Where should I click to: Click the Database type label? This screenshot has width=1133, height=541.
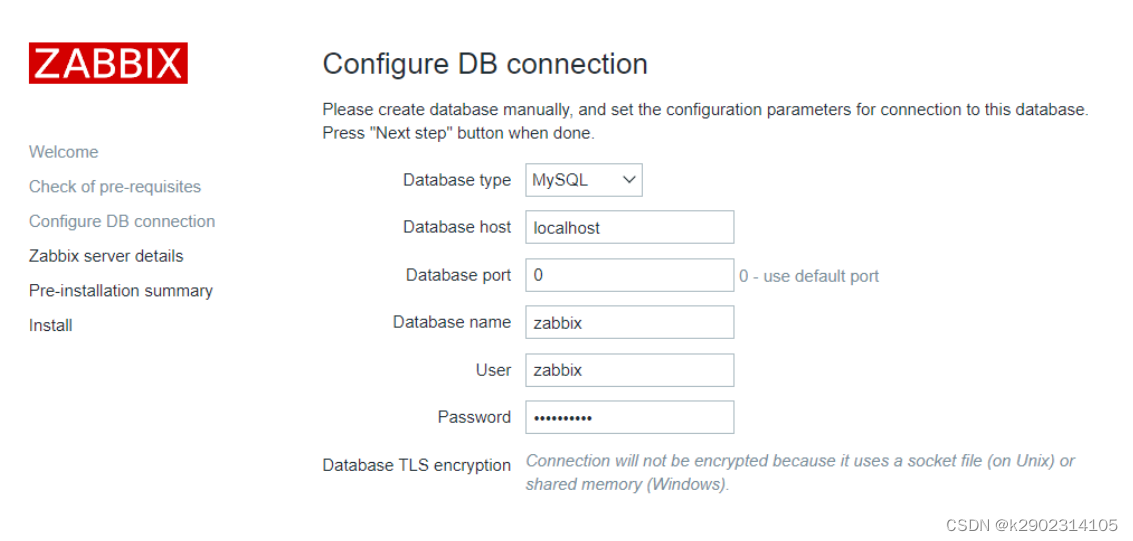457,180
